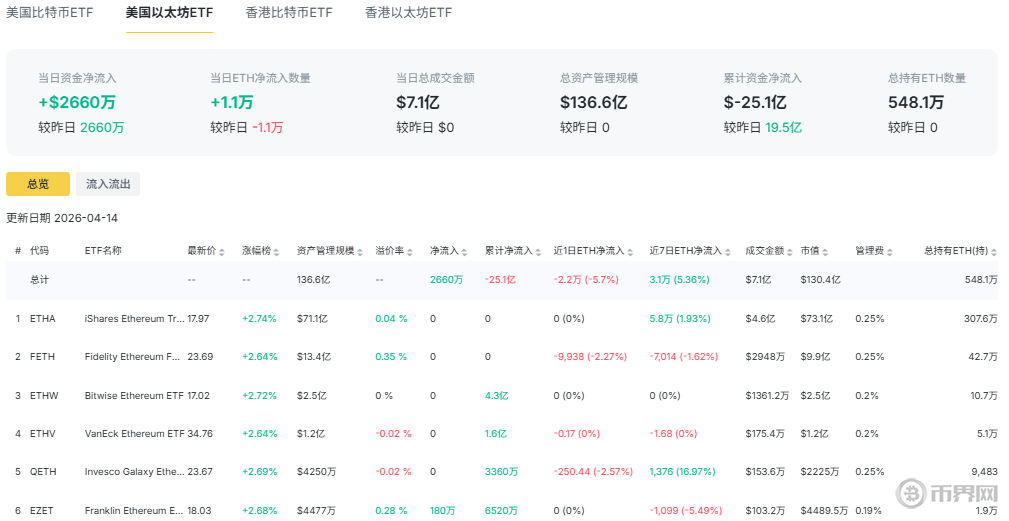
Task: Sort by 市值 column arrows
Action: pos(825,251)
